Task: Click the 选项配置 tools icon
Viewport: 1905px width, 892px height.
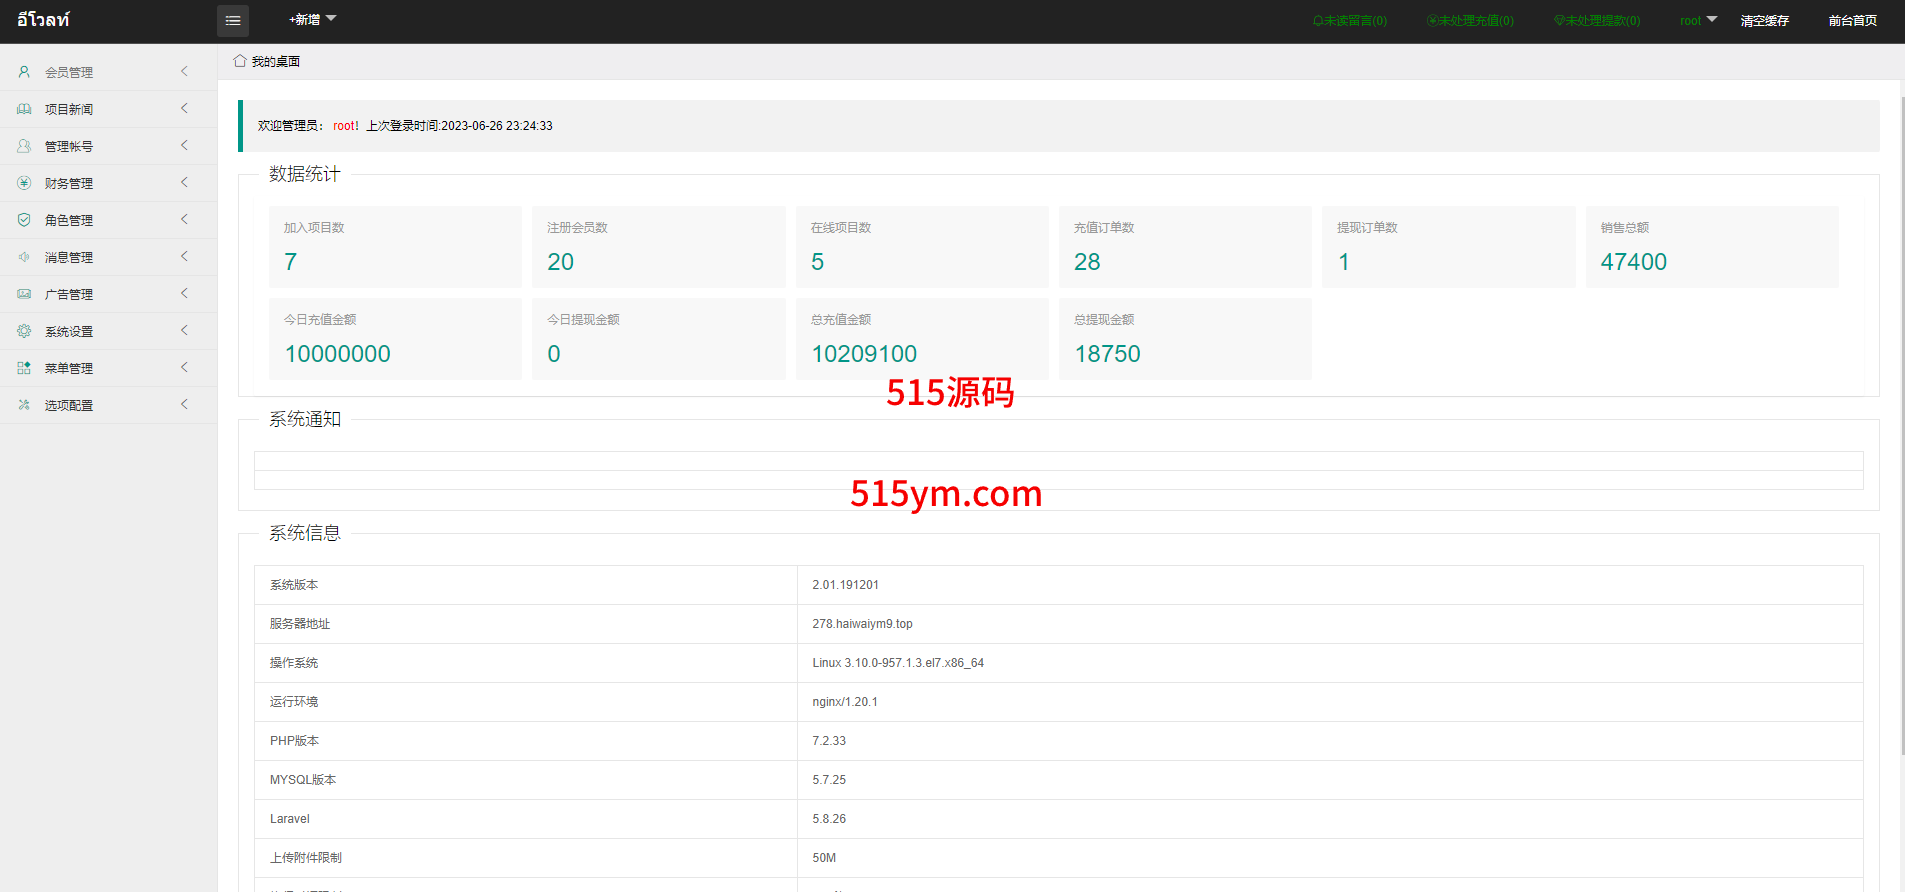Action: (x=24, y=405)
